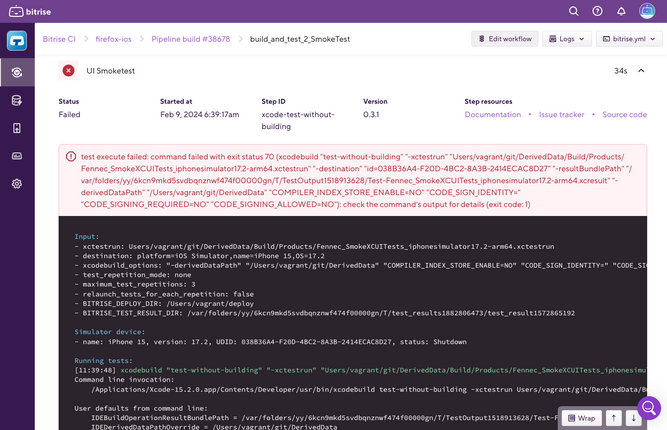The image size is (667, 430).
Task: Jump to bottom of log with down arrow
Action: pyautogui.click(x=633, y=418)
